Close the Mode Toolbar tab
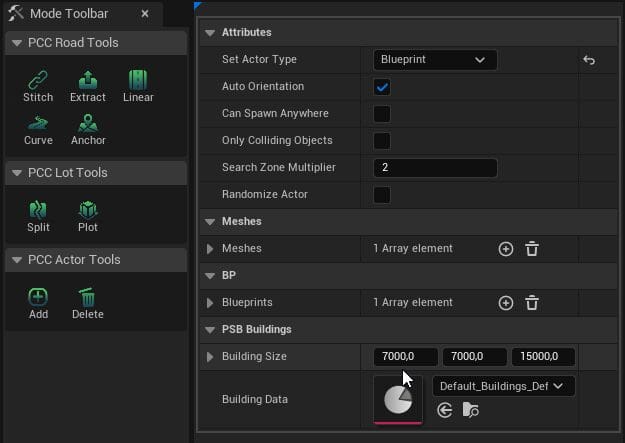Screen dimensions: 625x443 pyautogui.click(x=145, y=14)
